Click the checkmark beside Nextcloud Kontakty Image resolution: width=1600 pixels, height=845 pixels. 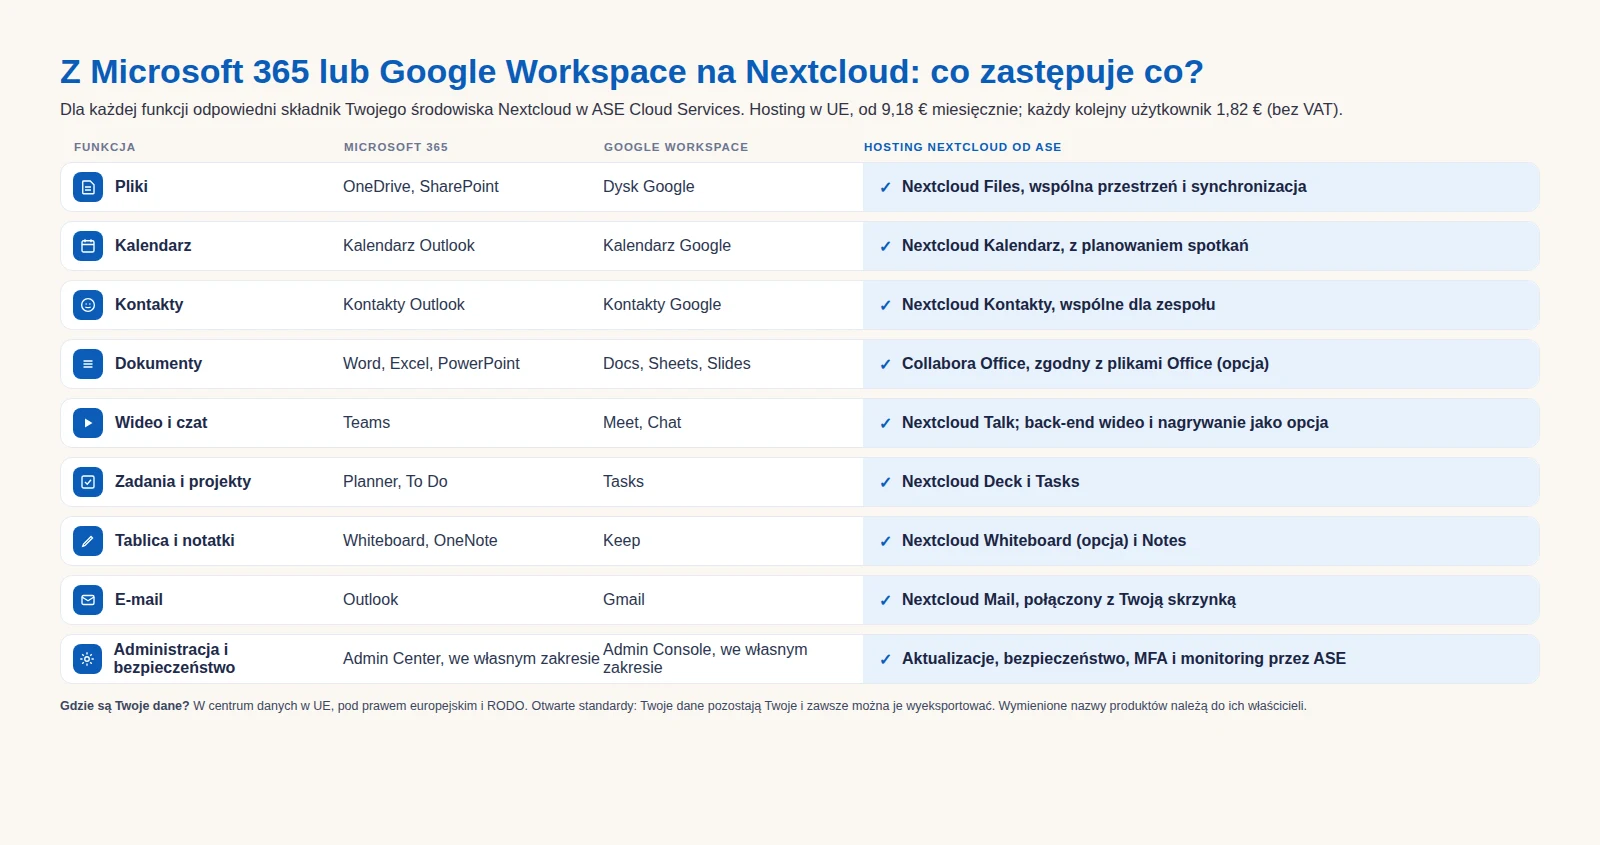pos(885,305)
